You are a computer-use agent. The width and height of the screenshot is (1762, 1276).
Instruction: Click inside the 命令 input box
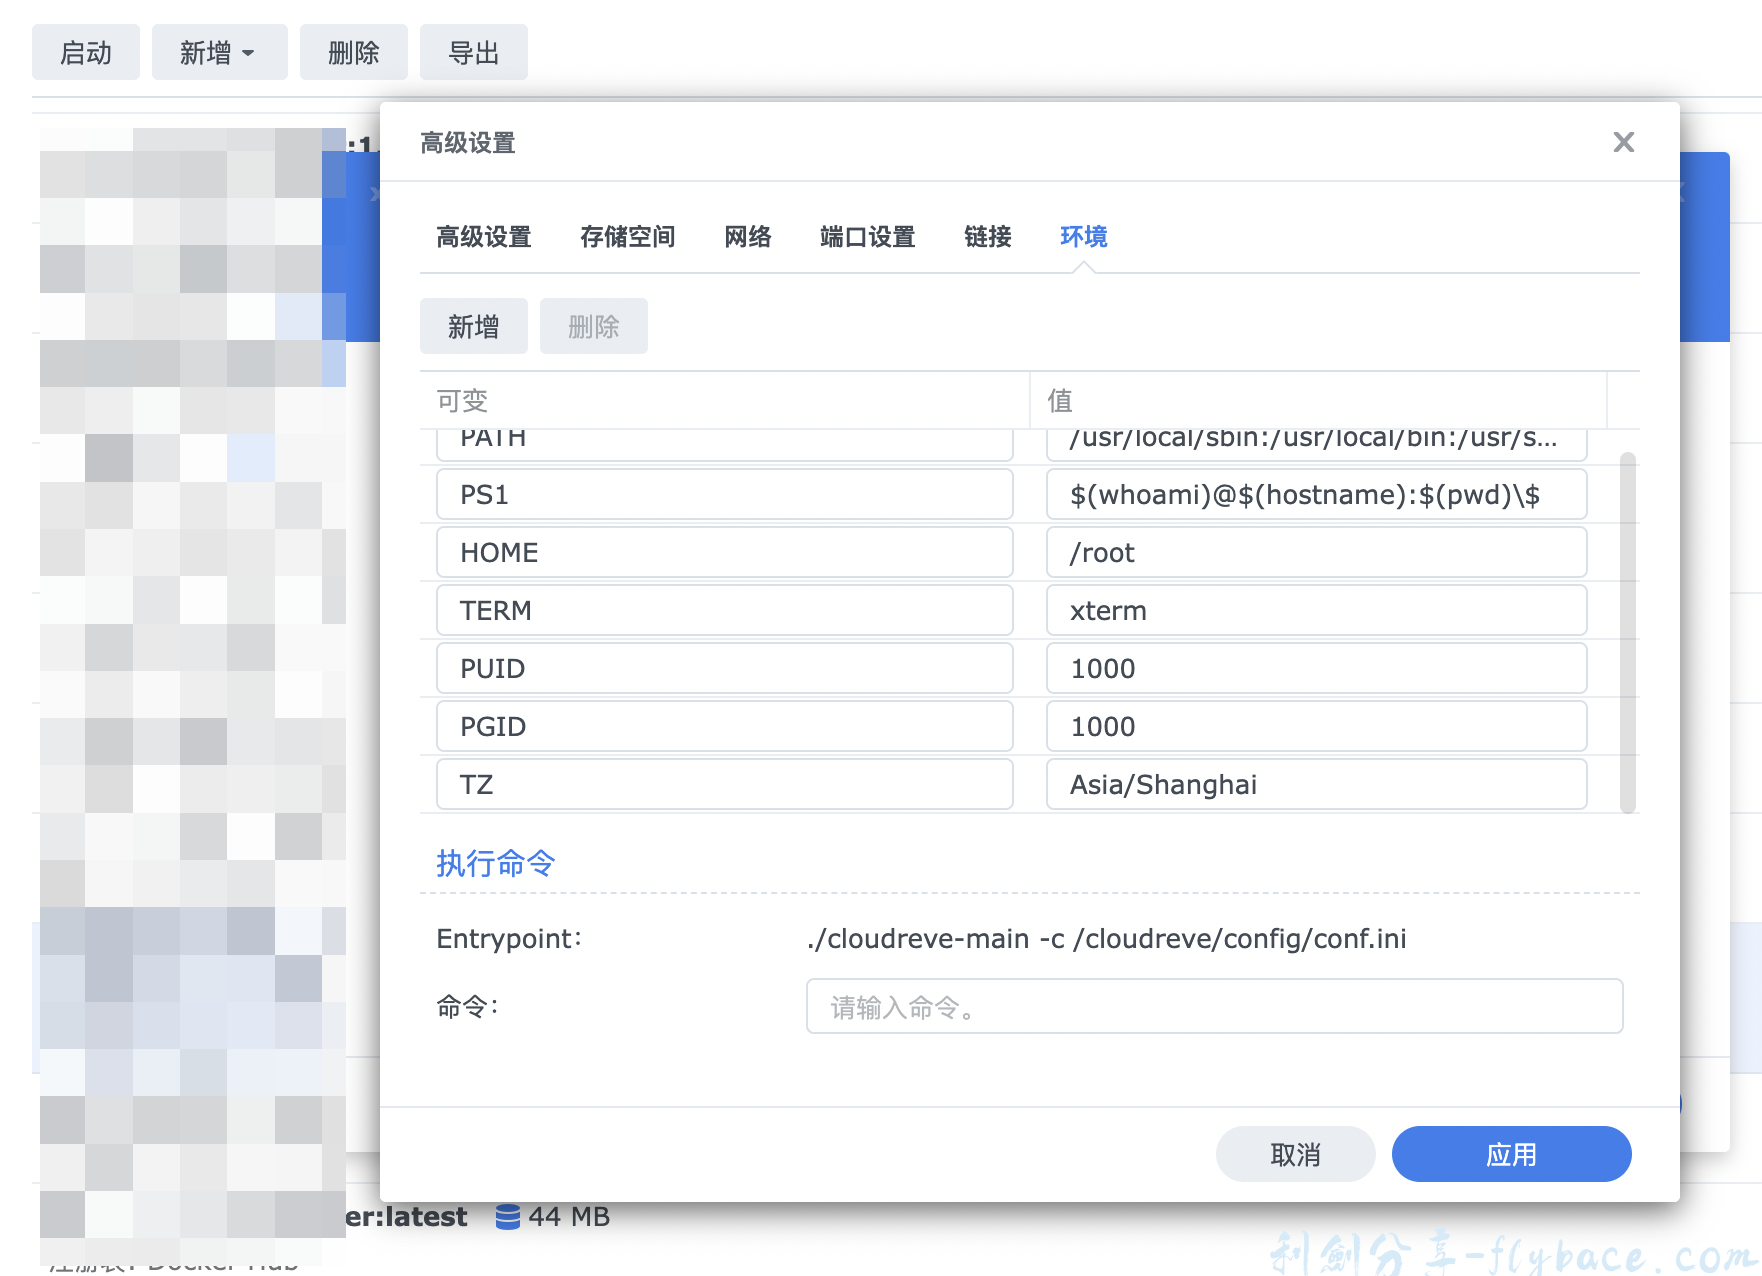1214,1007
